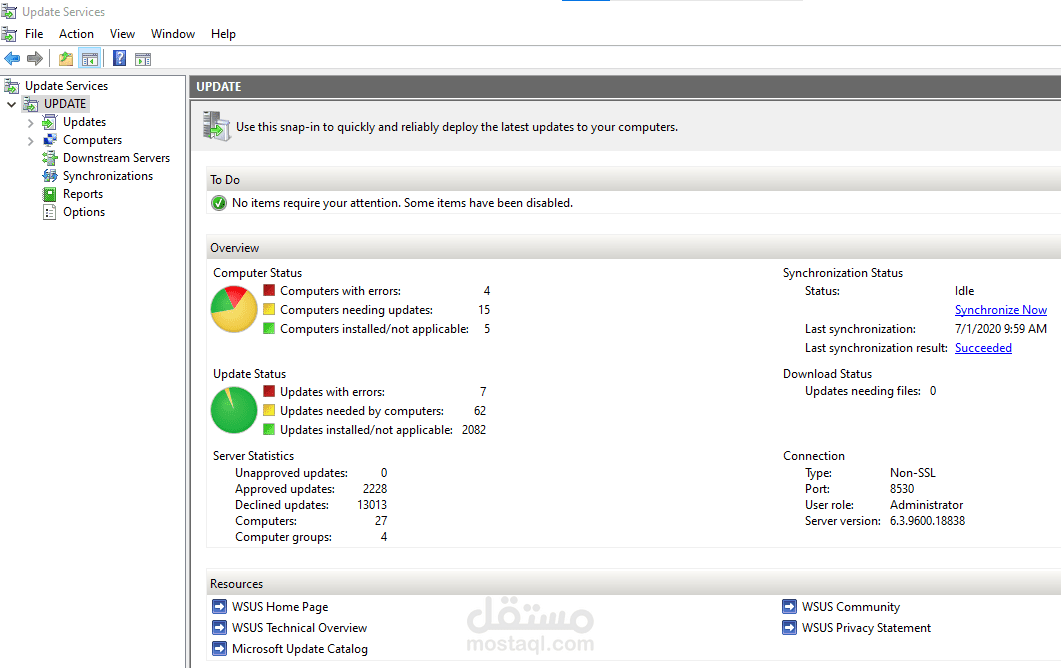Click the "Computers needing updates:" label

click(x=357, y=309)
